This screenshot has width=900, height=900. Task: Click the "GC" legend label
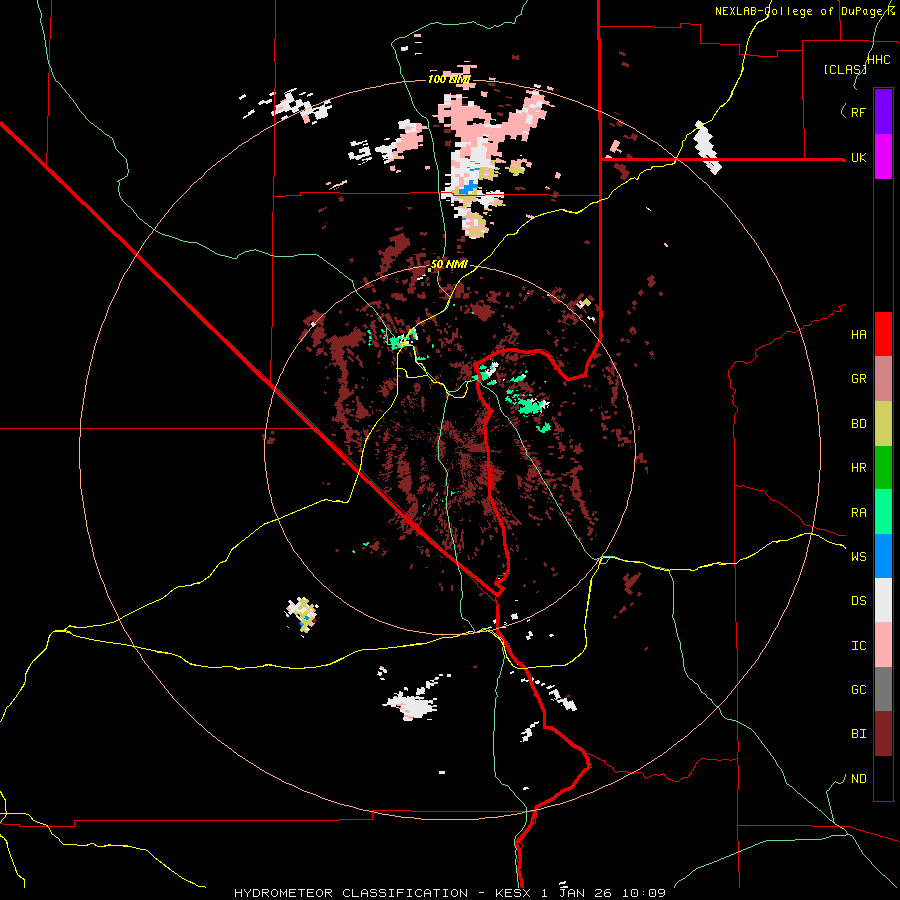point(859,690)
